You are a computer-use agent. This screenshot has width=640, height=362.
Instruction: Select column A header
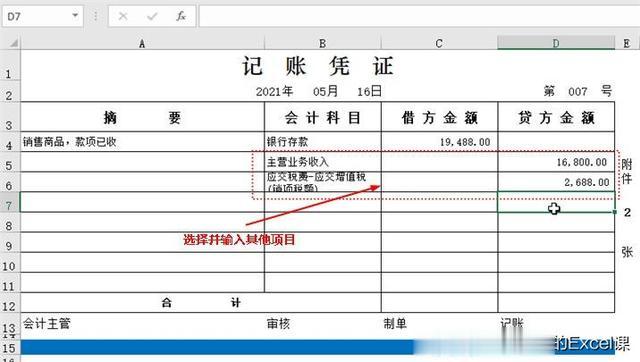142,43
